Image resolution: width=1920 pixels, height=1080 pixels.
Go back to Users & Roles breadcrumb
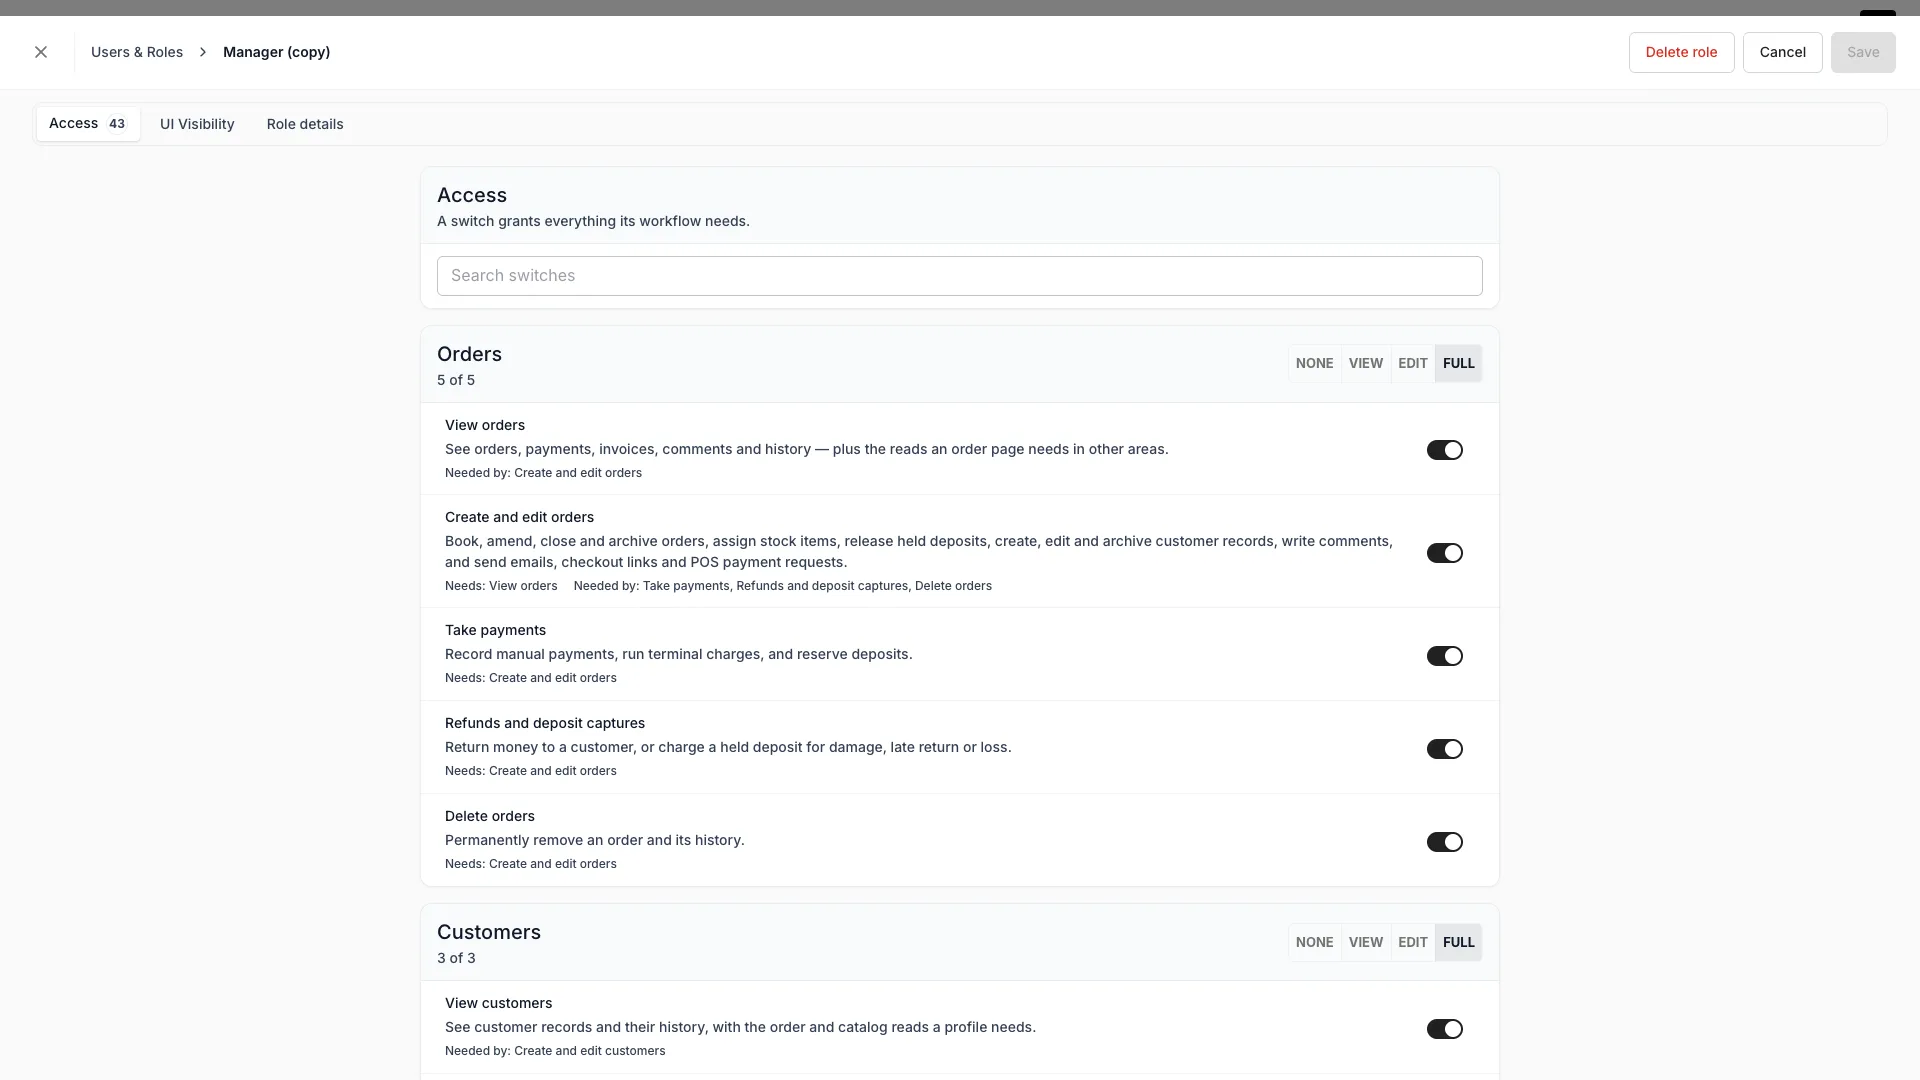(x=137, y=52)
